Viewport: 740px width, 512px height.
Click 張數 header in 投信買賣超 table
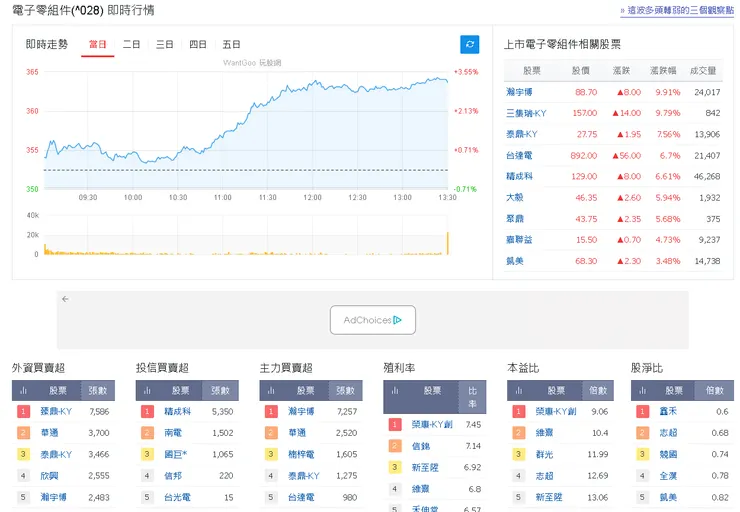[x=220, y=391]
